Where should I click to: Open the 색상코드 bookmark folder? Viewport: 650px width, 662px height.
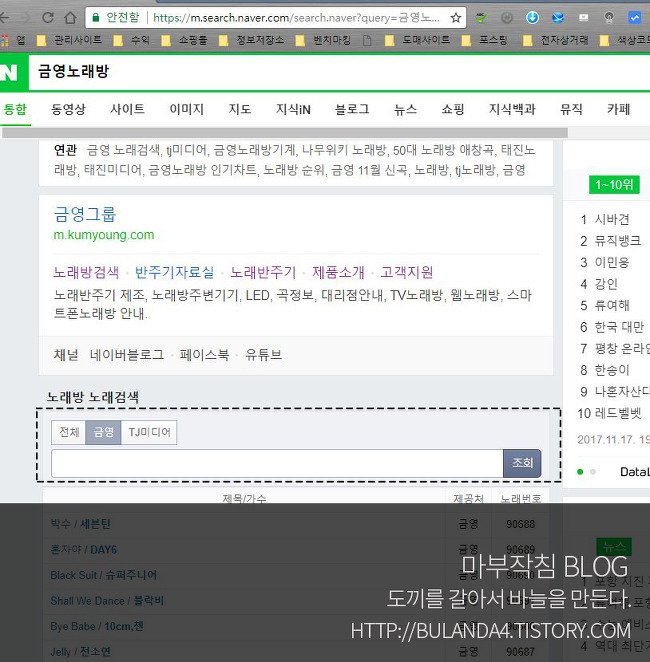coord(625,40)
